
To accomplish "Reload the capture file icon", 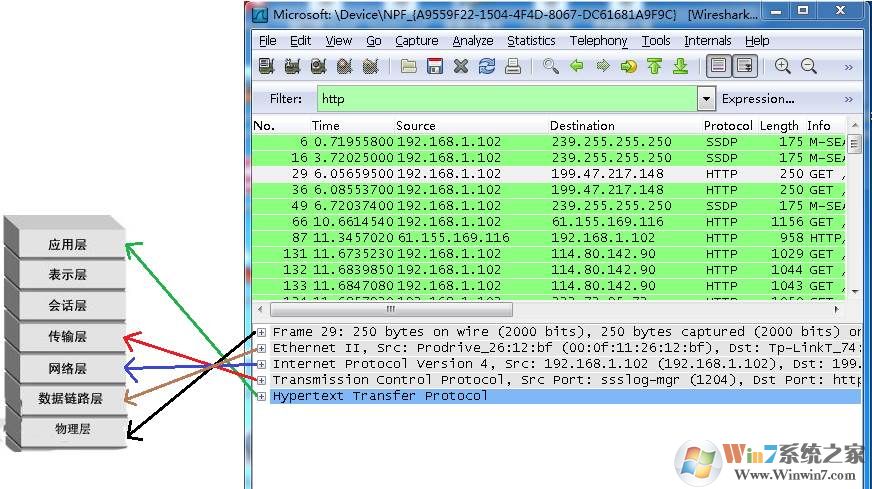I will tap(487, 67).
